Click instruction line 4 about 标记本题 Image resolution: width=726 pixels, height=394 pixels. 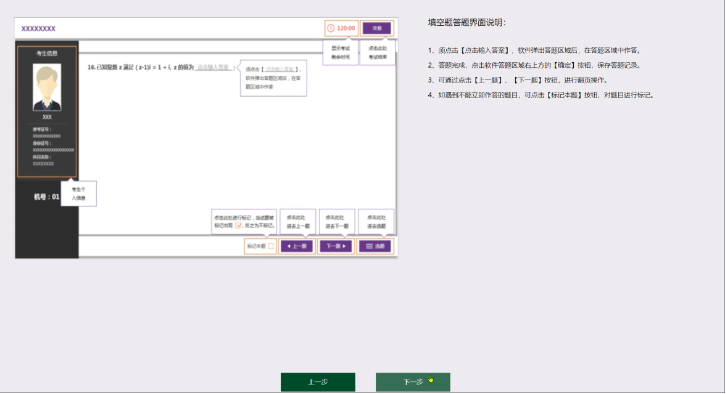coord(541,95)
